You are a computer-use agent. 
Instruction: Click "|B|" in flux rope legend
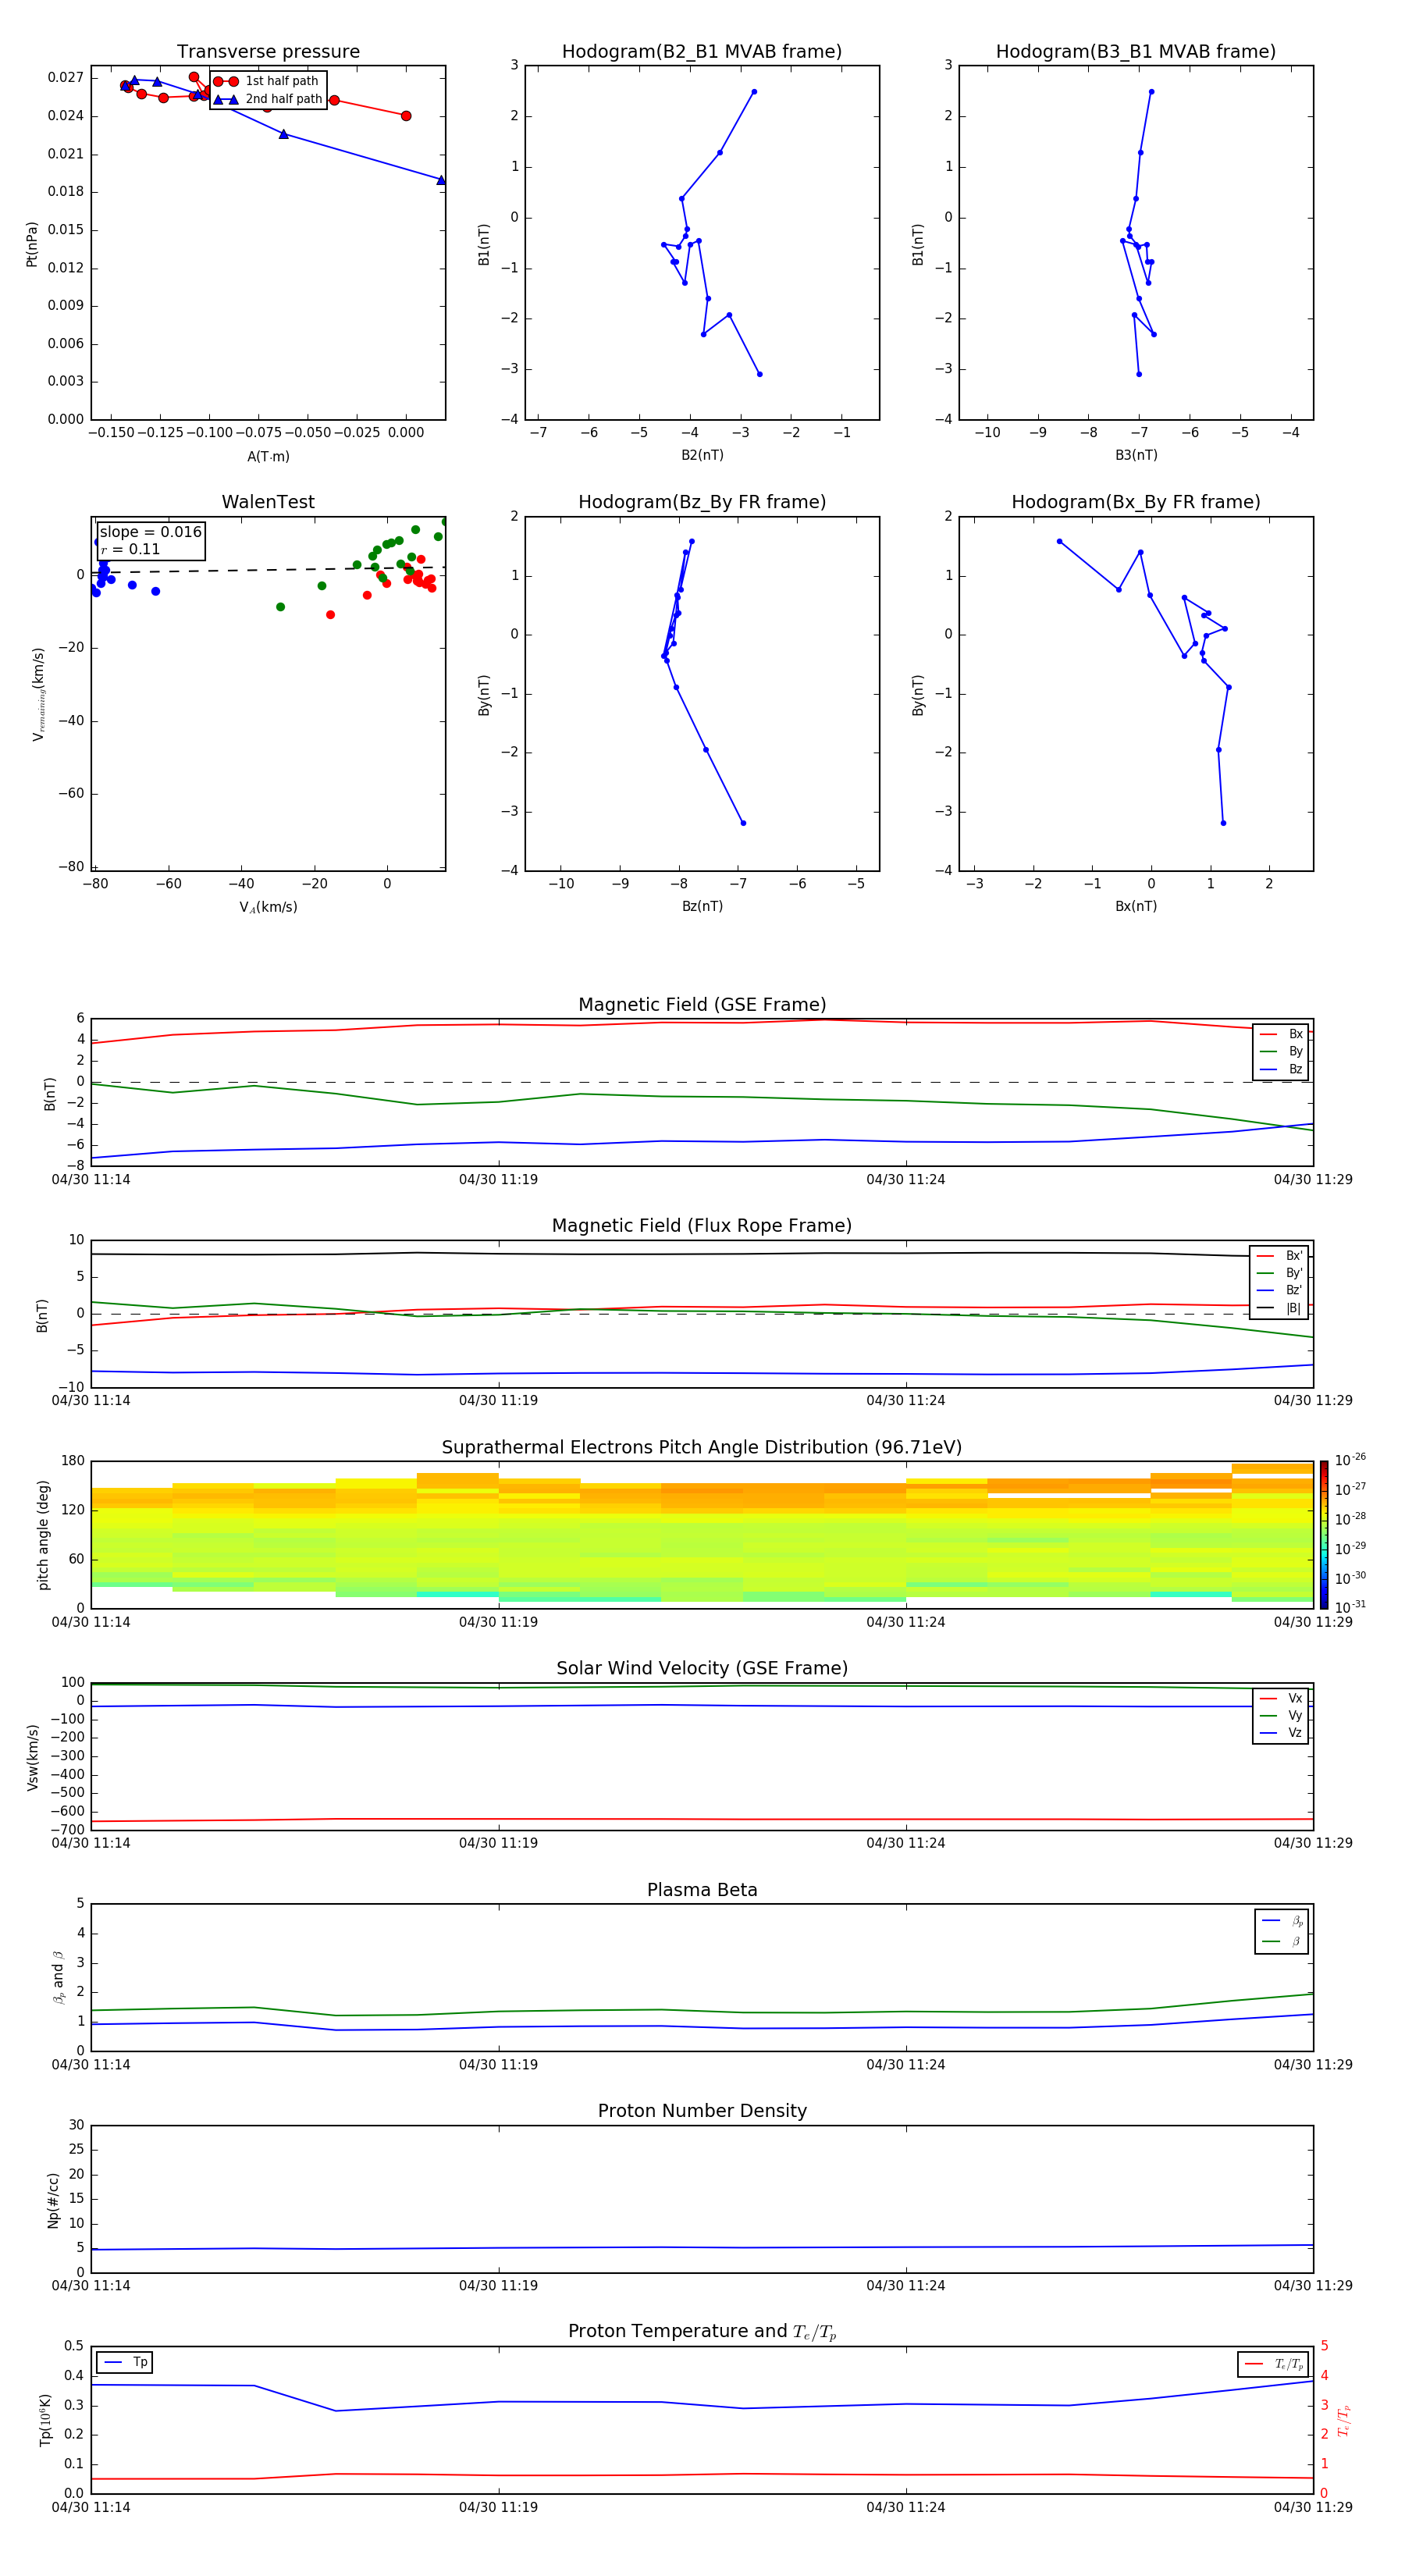pos(1294,1308)
